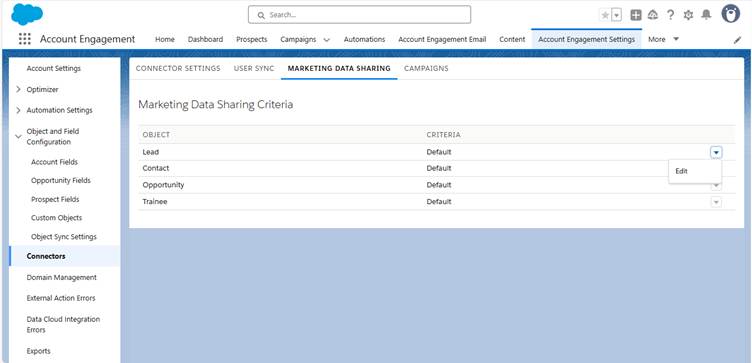Open Domain Management in the sidebar

tap(61, 277)
